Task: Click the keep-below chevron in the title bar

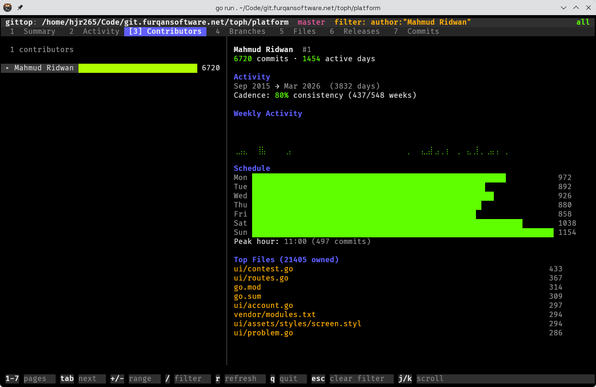Action: (x=563, y=8)
